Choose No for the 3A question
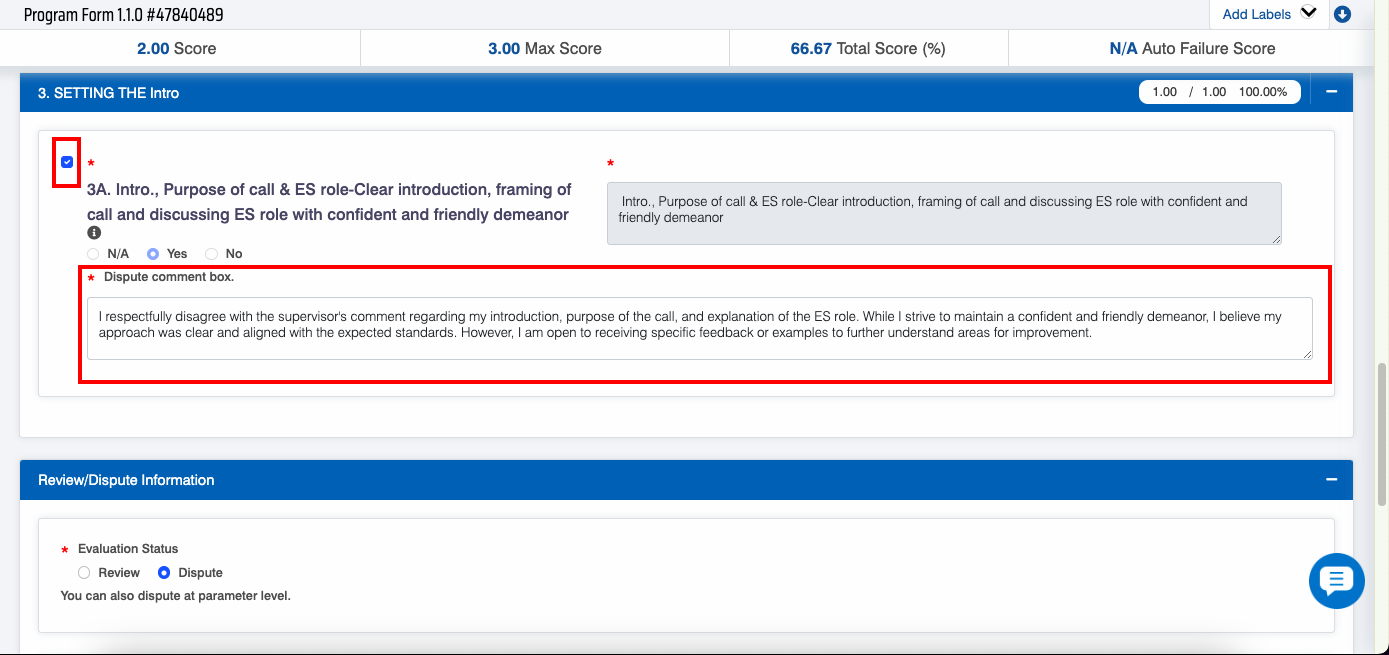The height and width of the screenshot is (655, 1389). click(211, 254)
